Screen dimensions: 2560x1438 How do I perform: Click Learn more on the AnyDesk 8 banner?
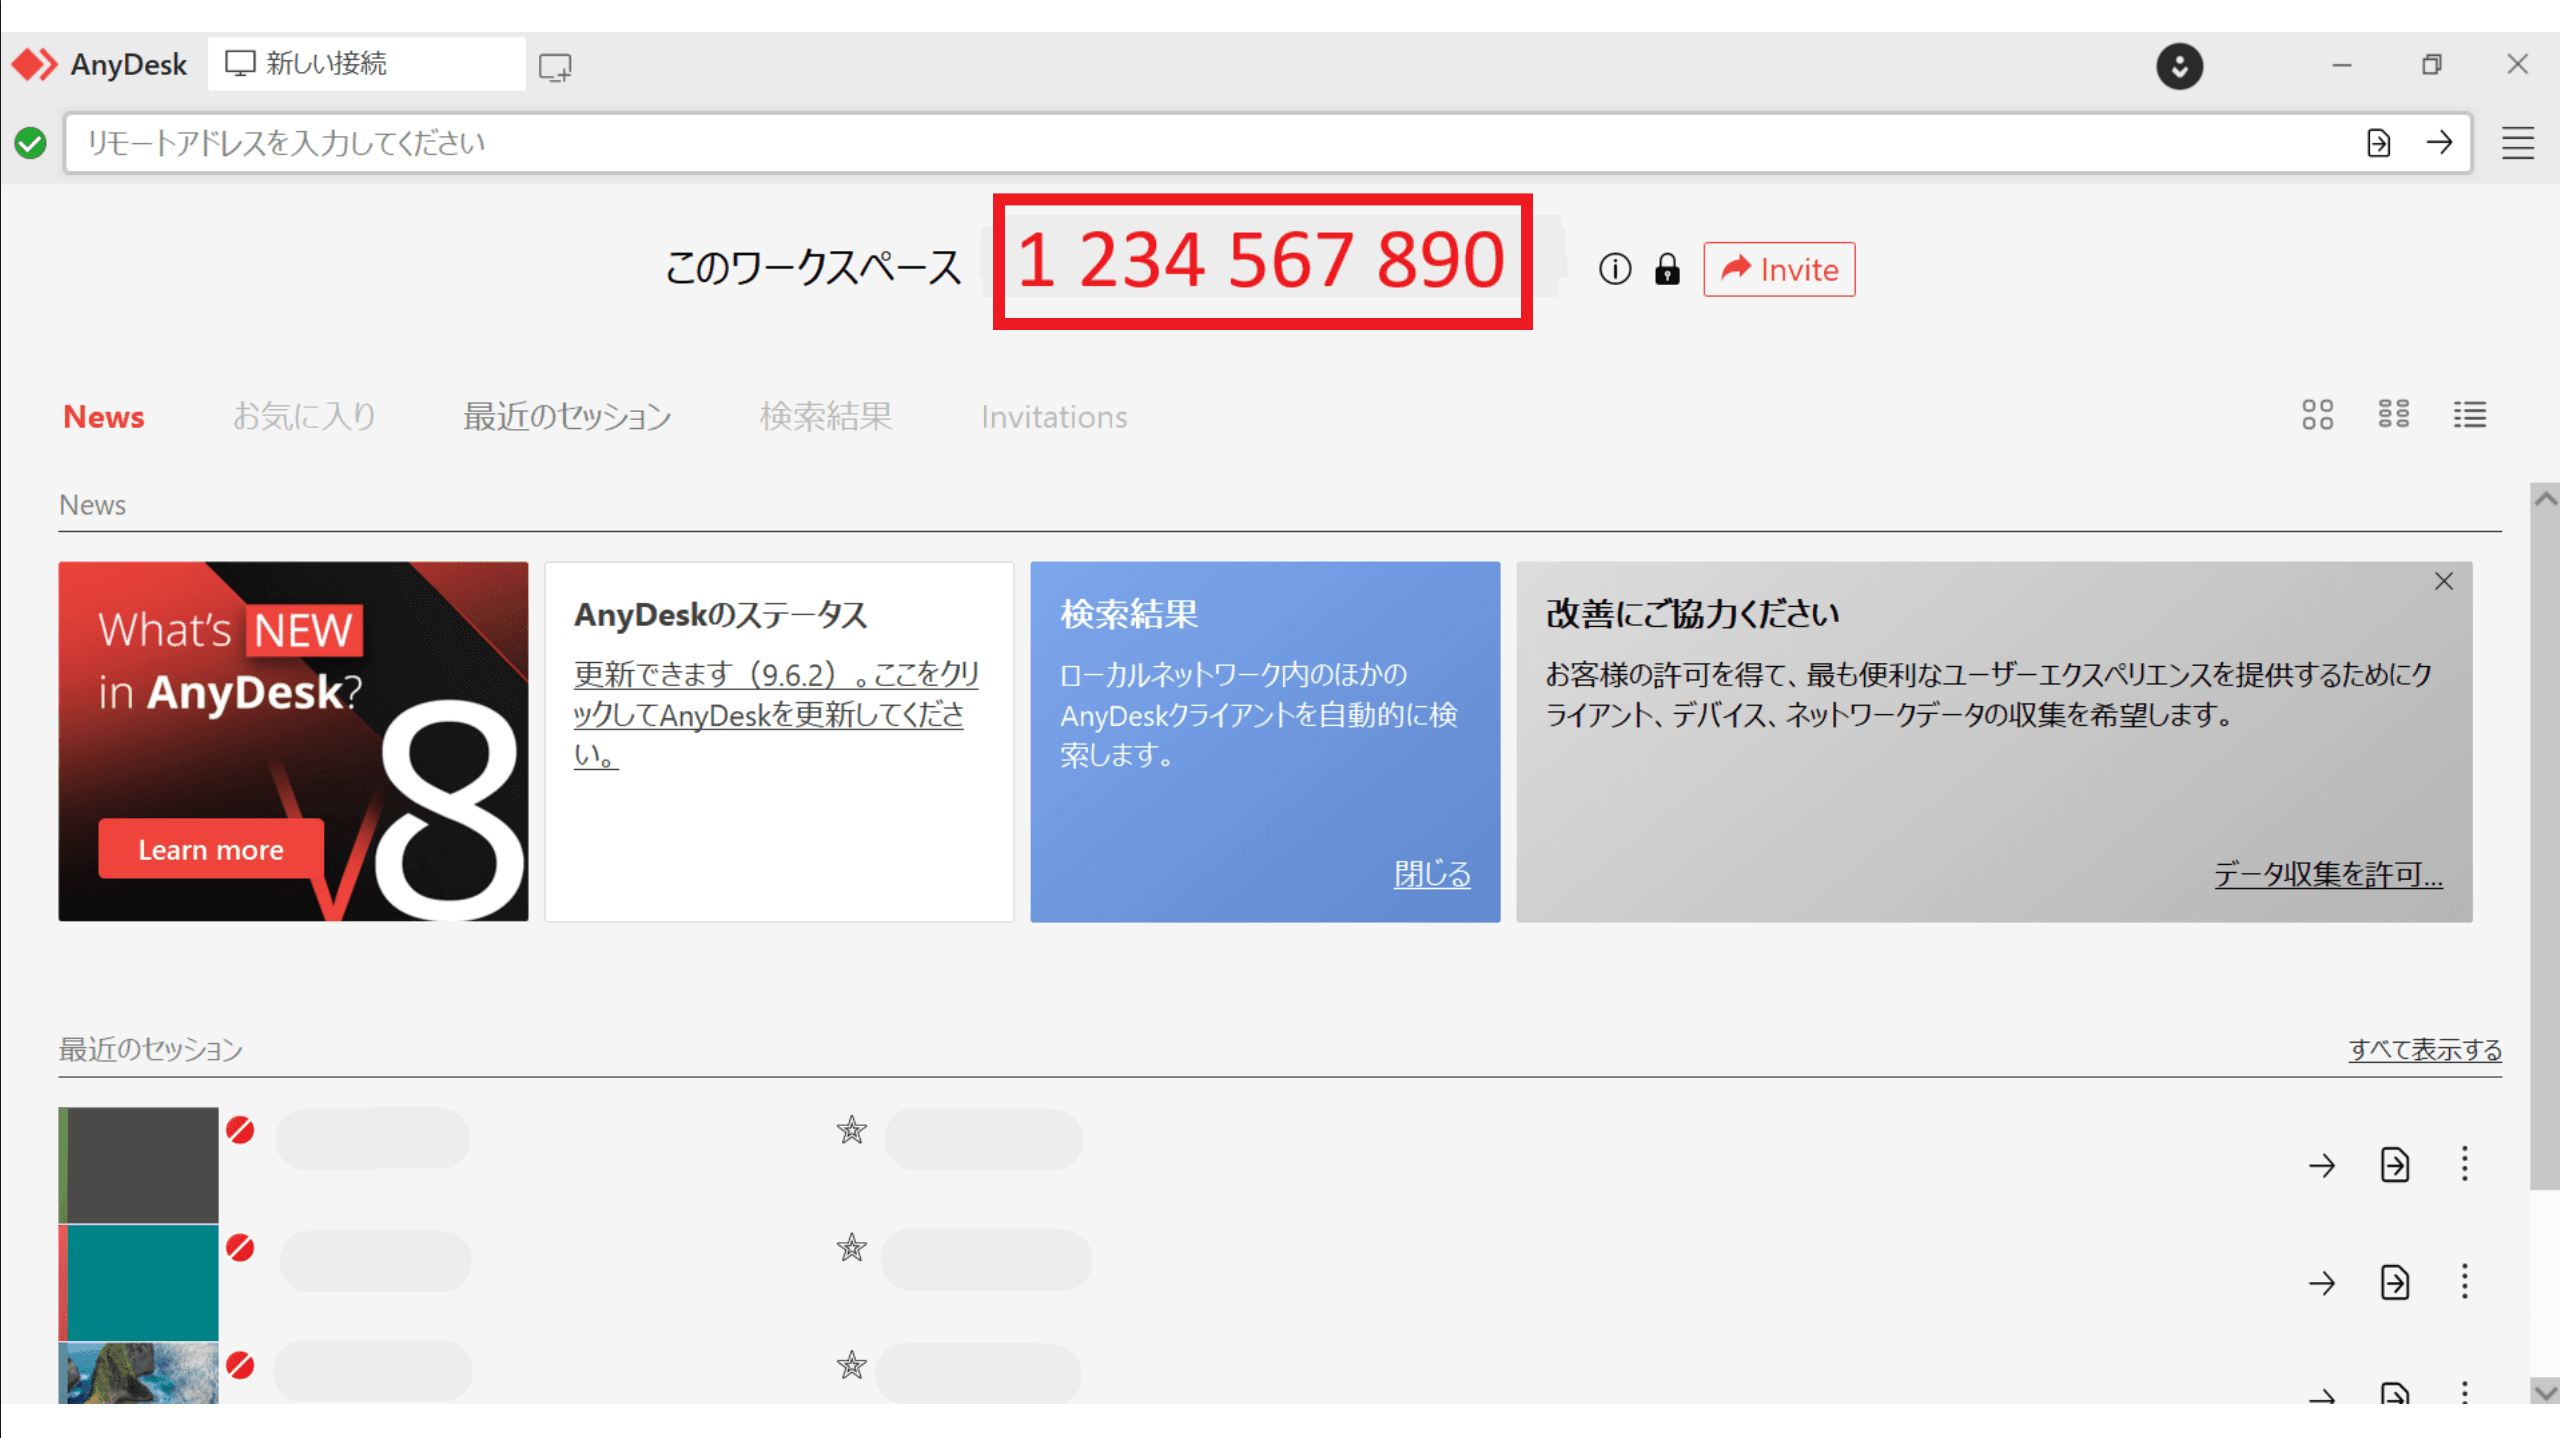210,849
